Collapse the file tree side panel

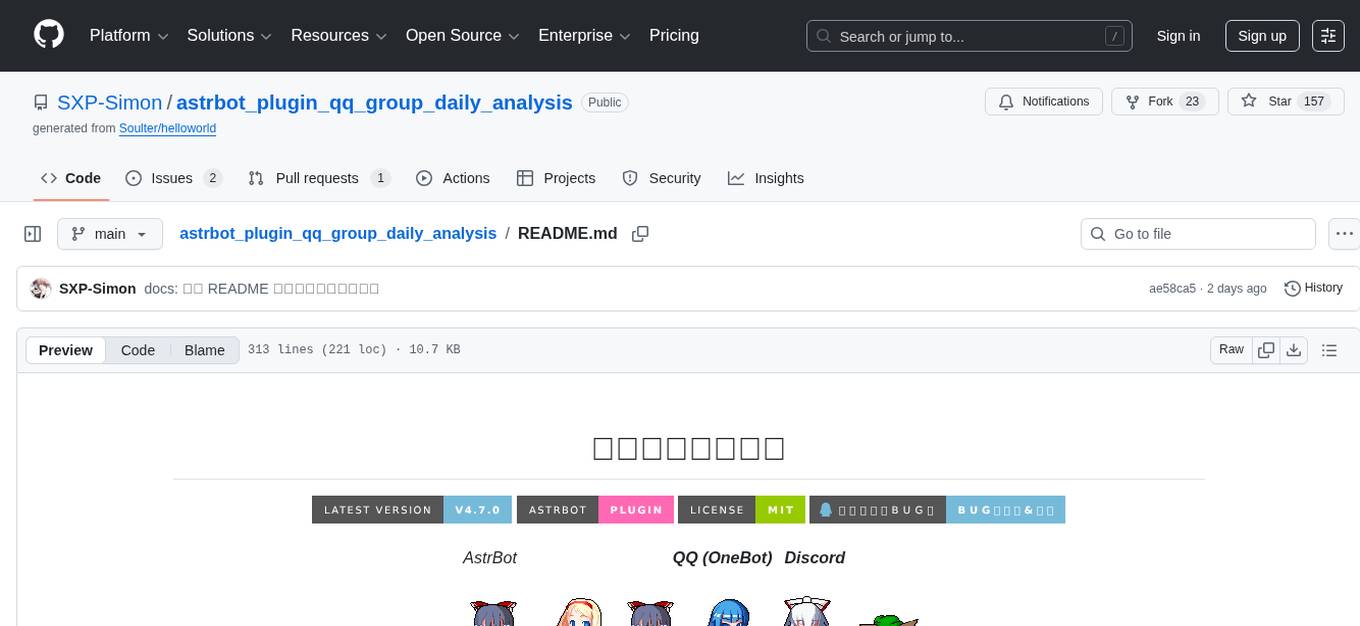click(x=32, y=233)
